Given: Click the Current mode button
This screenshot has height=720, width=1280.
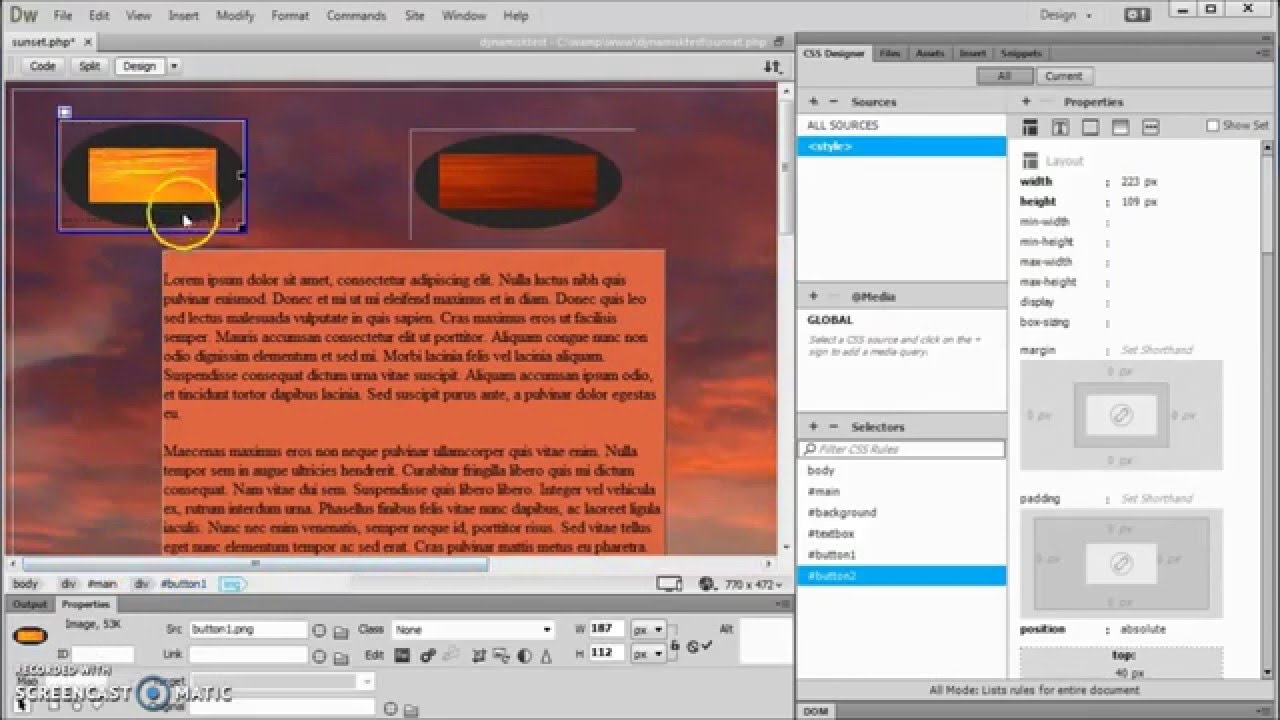Looking at the screenshot, I should tap(1063, 76).
